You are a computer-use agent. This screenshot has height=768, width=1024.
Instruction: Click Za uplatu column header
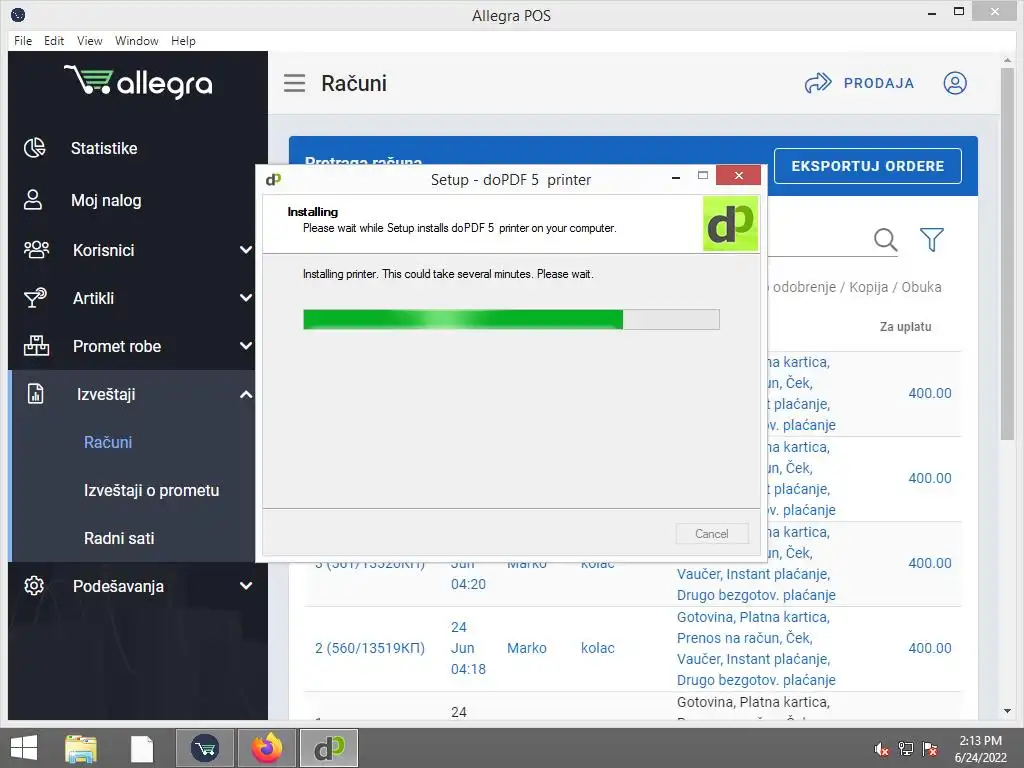[x=905, y=327]
